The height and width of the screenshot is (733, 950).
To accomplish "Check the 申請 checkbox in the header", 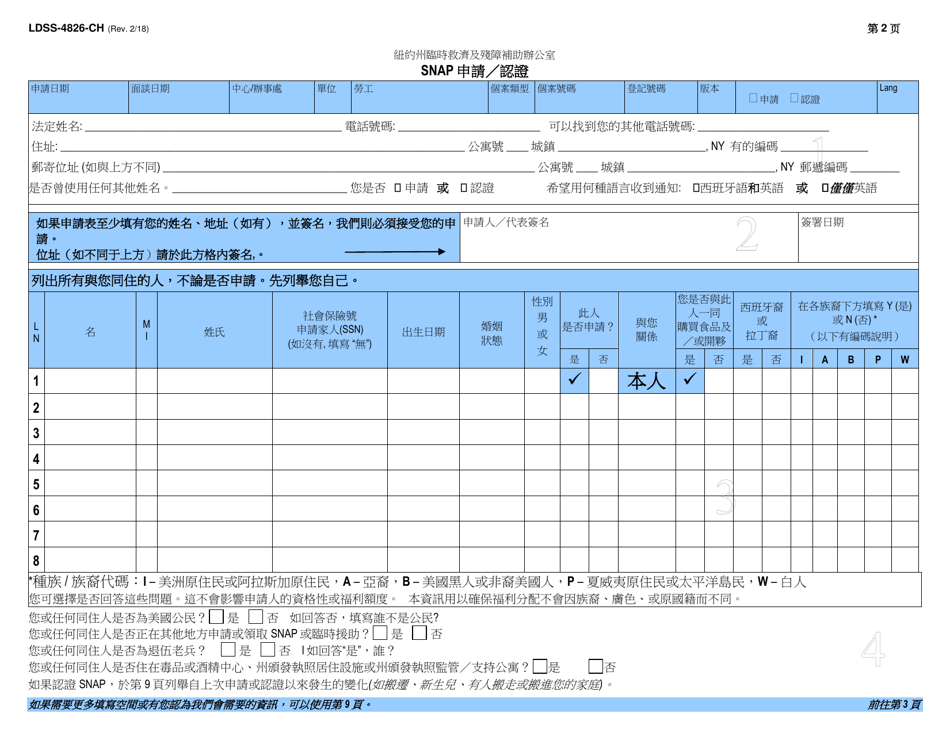I will tap(753, 97).
